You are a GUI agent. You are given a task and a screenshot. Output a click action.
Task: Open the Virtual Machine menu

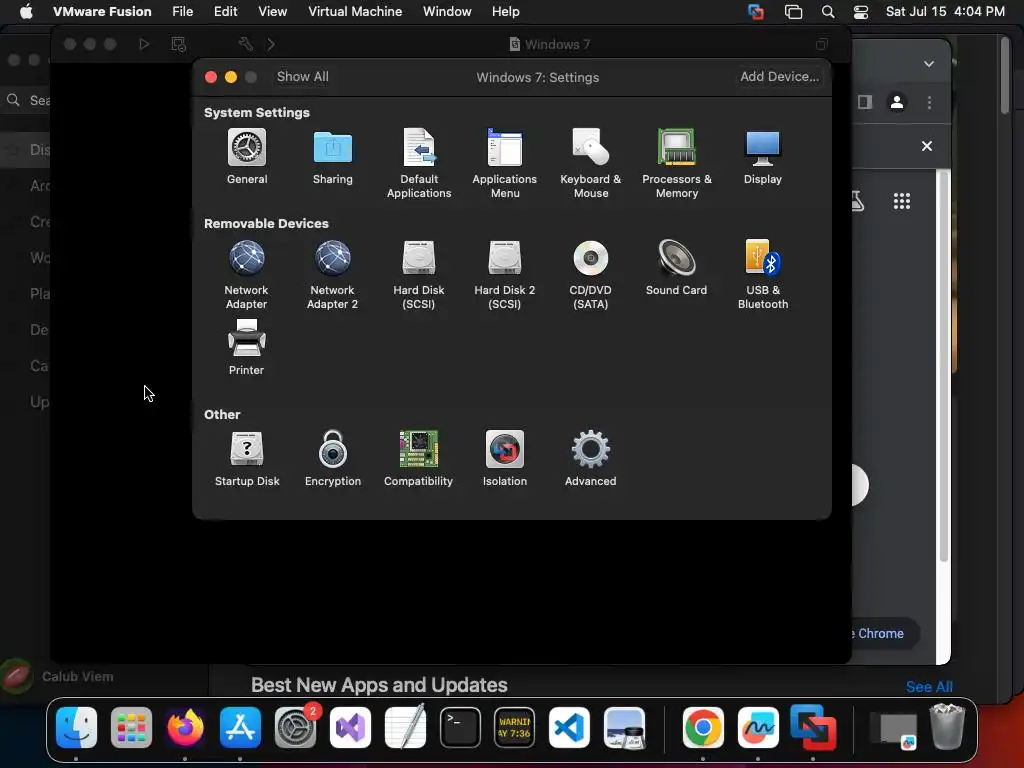point(355,11)
